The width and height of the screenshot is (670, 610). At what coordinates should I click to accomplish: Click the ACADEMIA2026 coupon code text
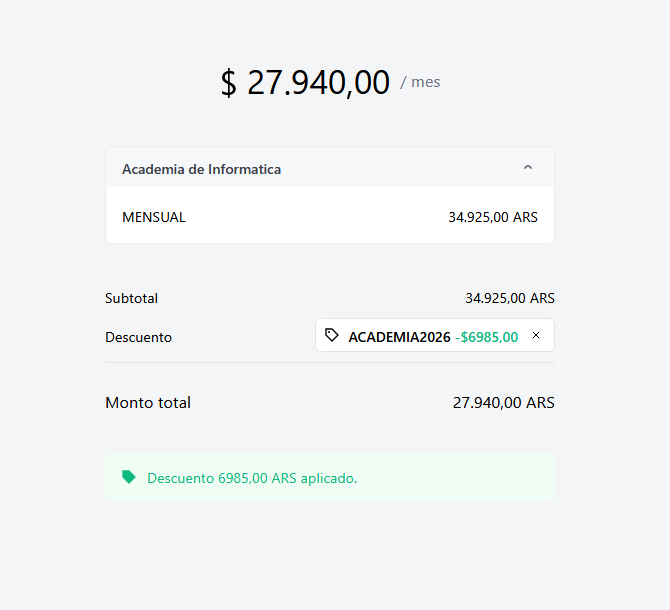(x=399, y=337)
